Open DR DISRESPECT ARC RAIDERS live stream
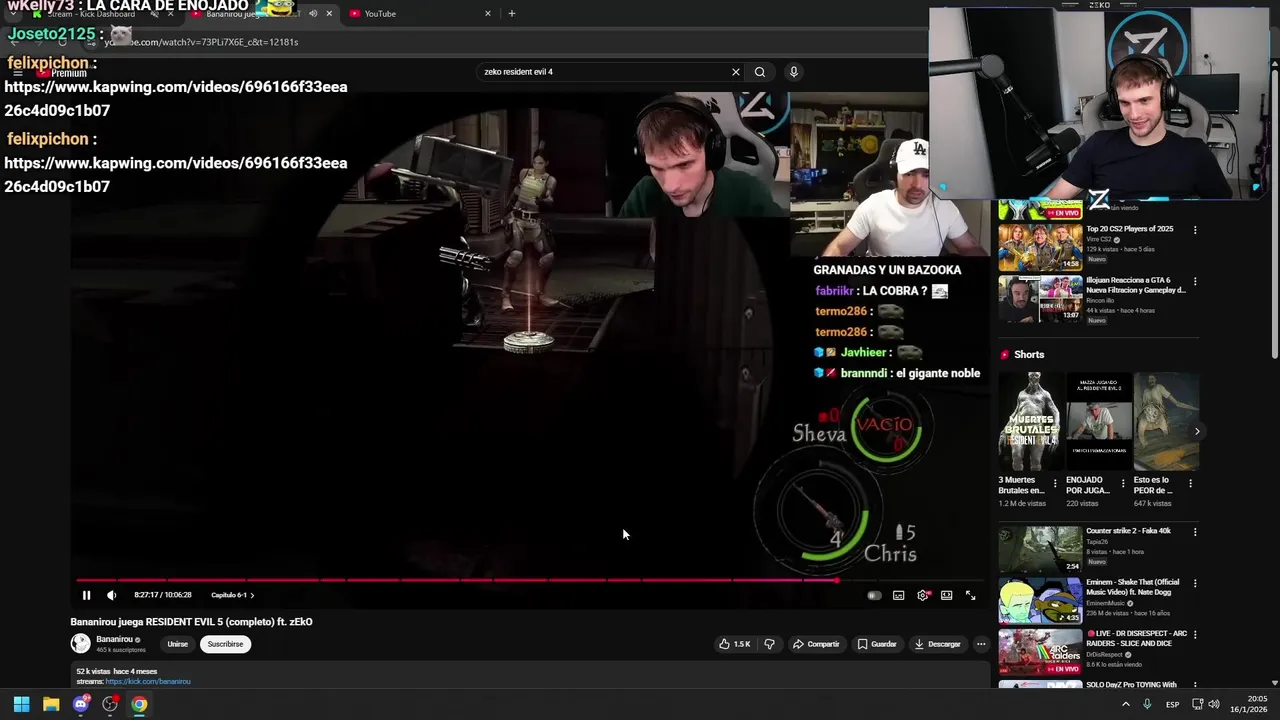The width and height of the screenshot is (1280, 720). point(1040,652)
